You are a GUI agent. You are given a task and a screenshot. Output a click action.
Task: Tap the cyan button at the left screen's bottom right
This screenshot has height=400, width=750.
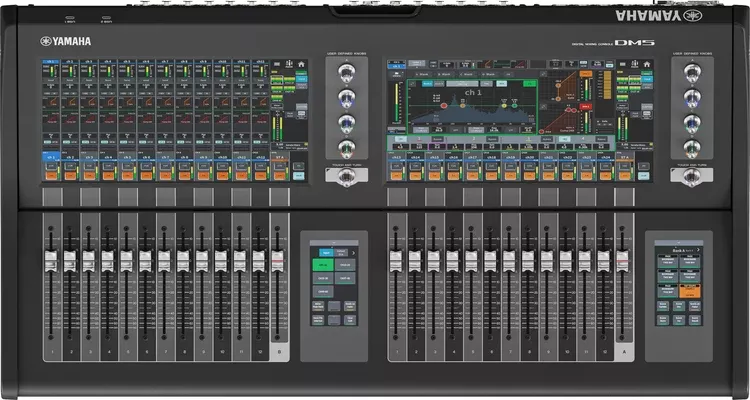(298, 176)
